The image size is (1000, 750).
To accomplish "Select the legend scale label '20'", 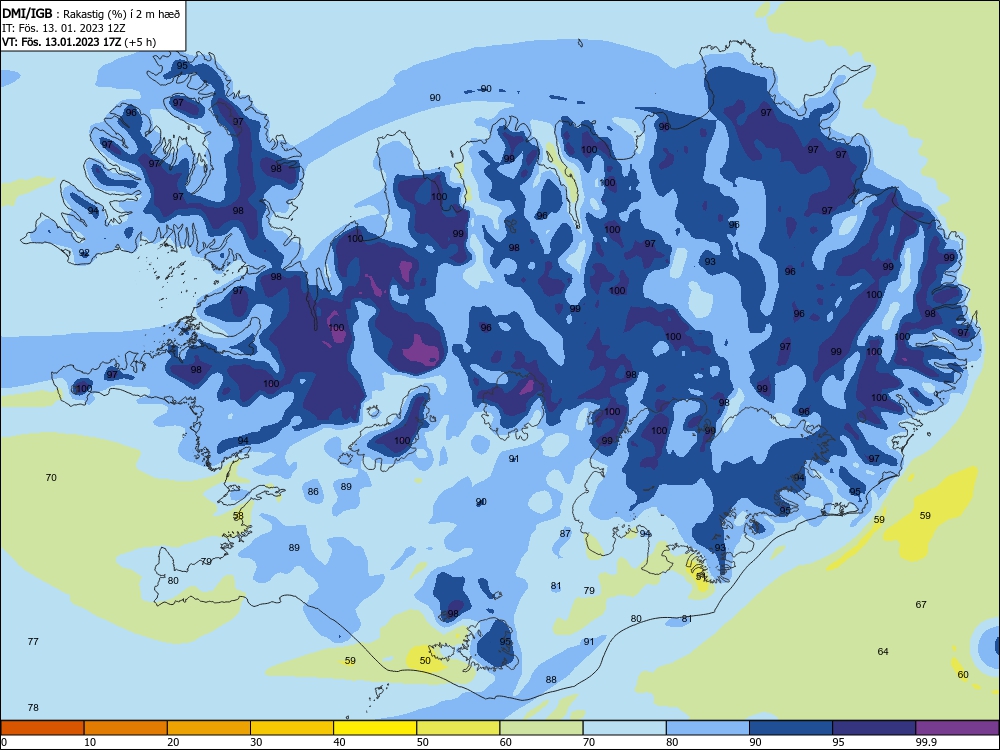I will (173, 742).
